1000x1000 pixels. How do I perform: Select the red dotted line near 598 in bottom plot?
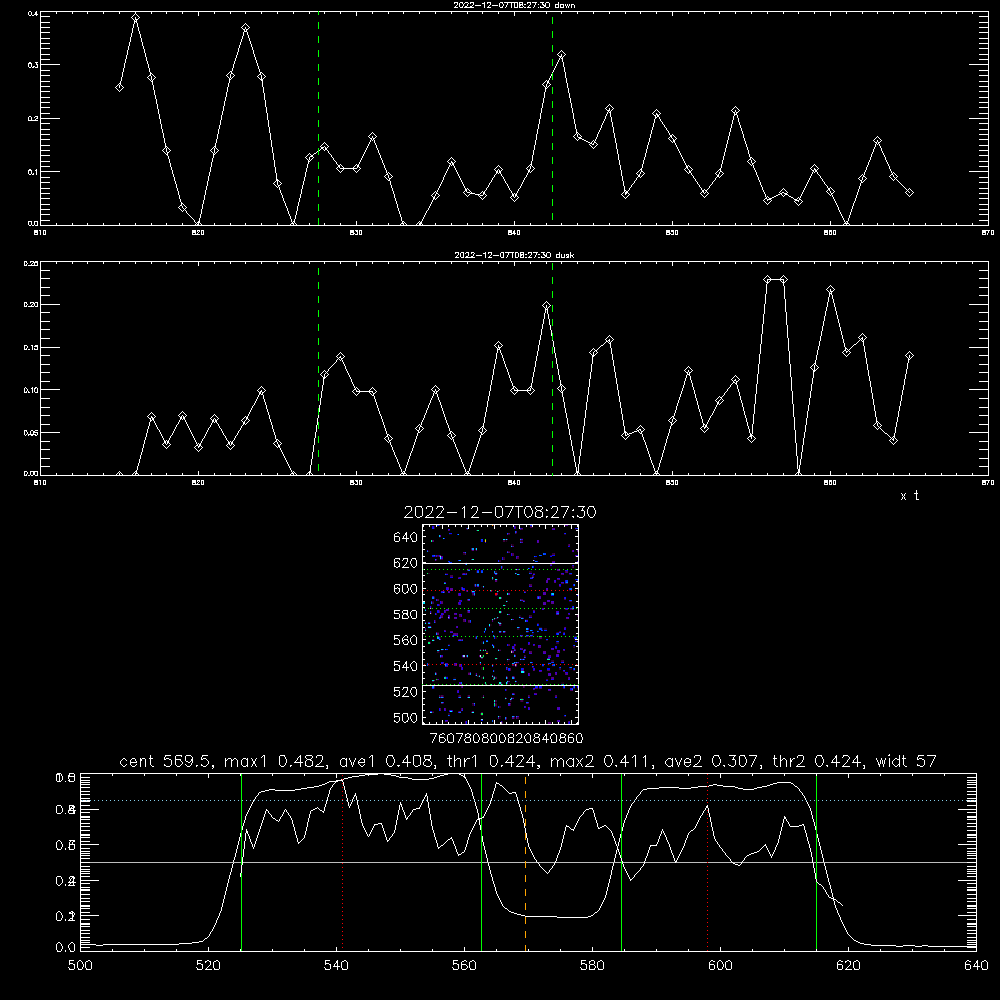pos(707,862)
